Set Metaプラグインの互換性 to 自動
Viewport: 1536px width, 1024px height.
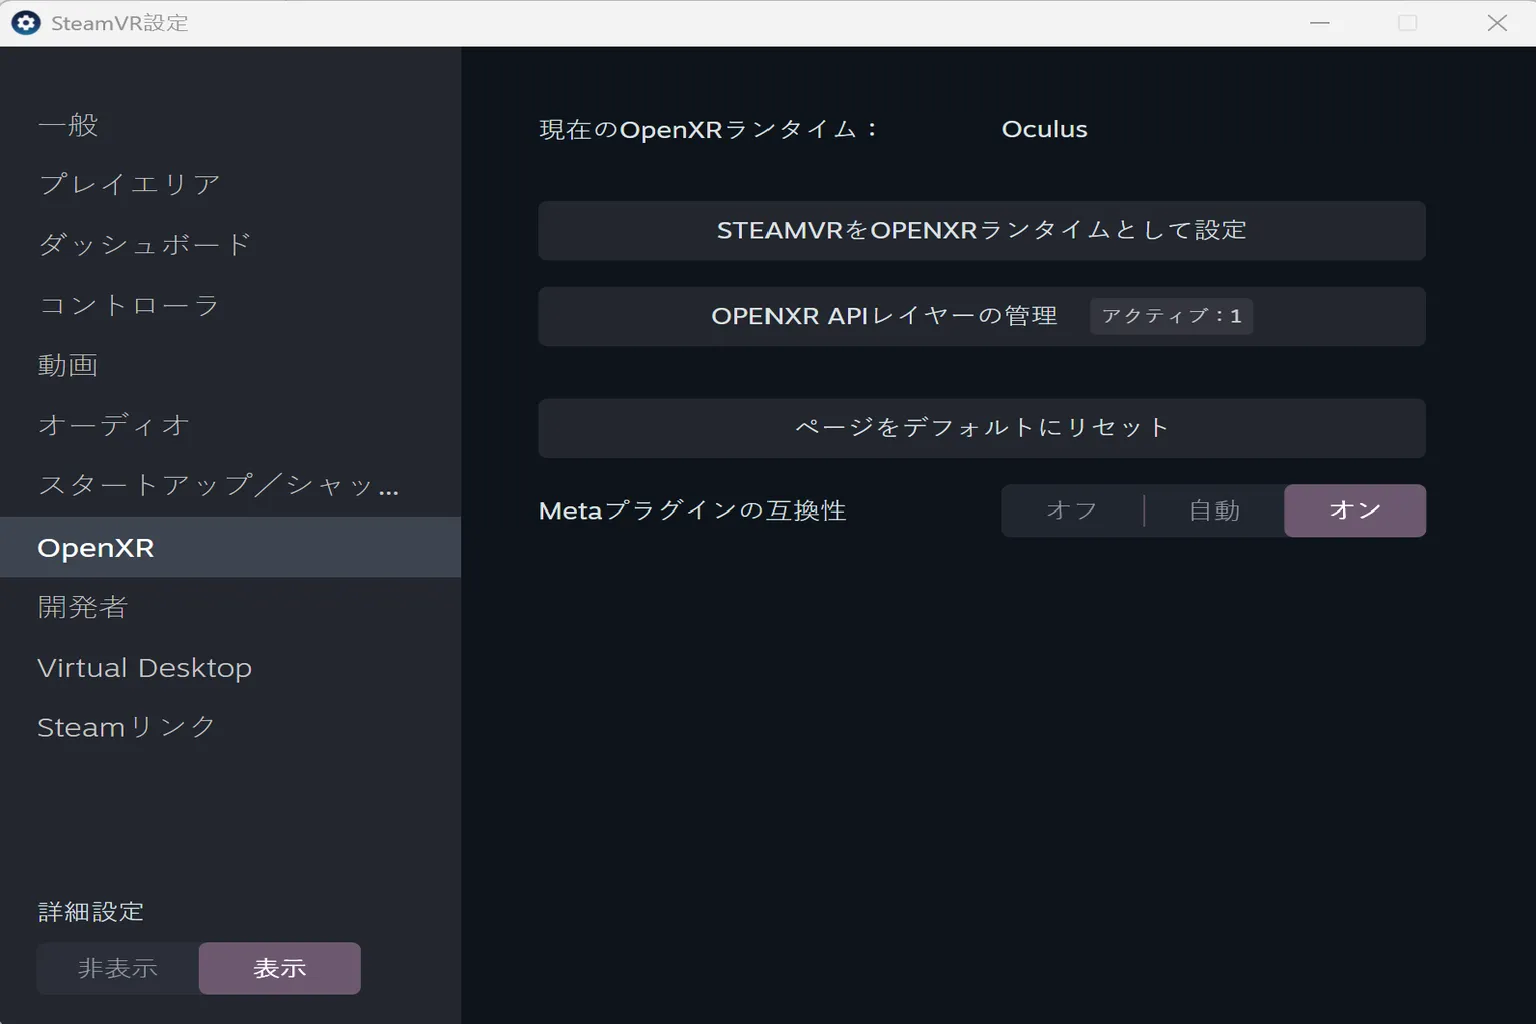coord(1214,511)
